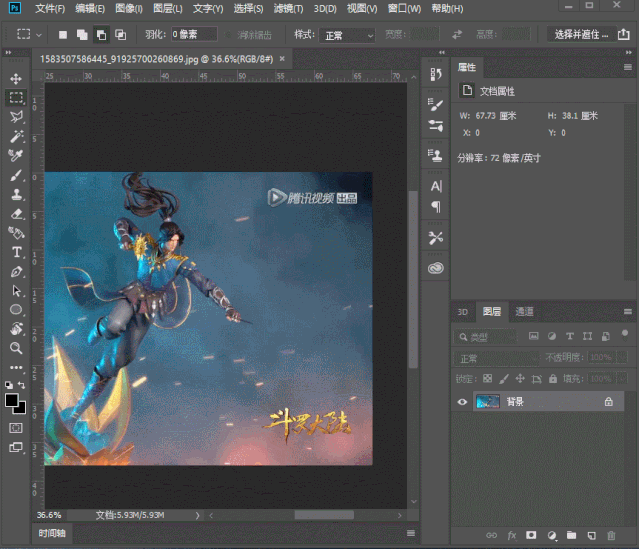Create a new layer group
Viewport: 639px width, 549px height.
571,535
